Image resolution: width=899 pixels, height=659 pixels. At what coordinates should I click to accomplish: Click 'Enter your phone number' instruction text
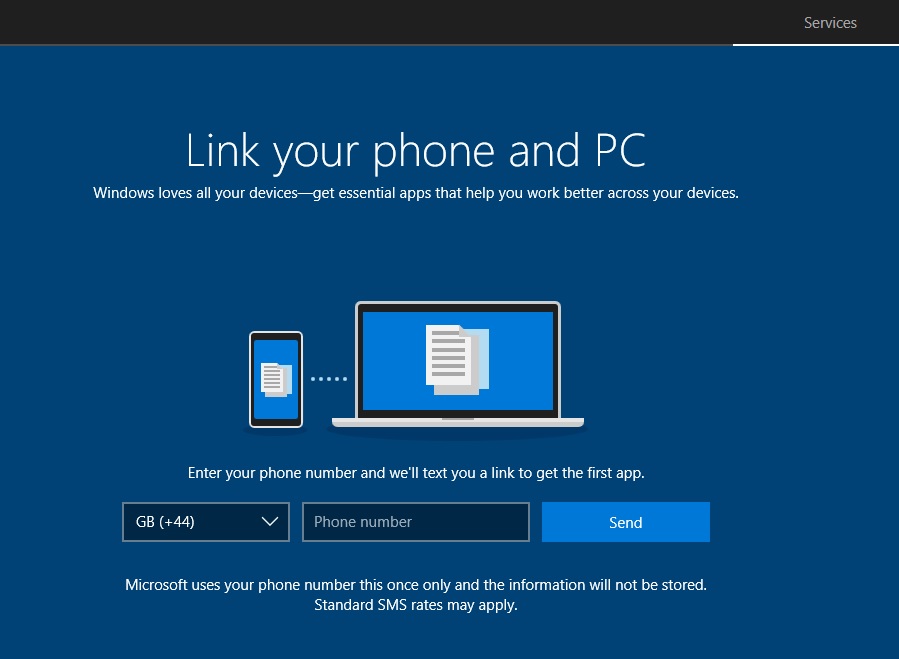(x=416, y=473)
